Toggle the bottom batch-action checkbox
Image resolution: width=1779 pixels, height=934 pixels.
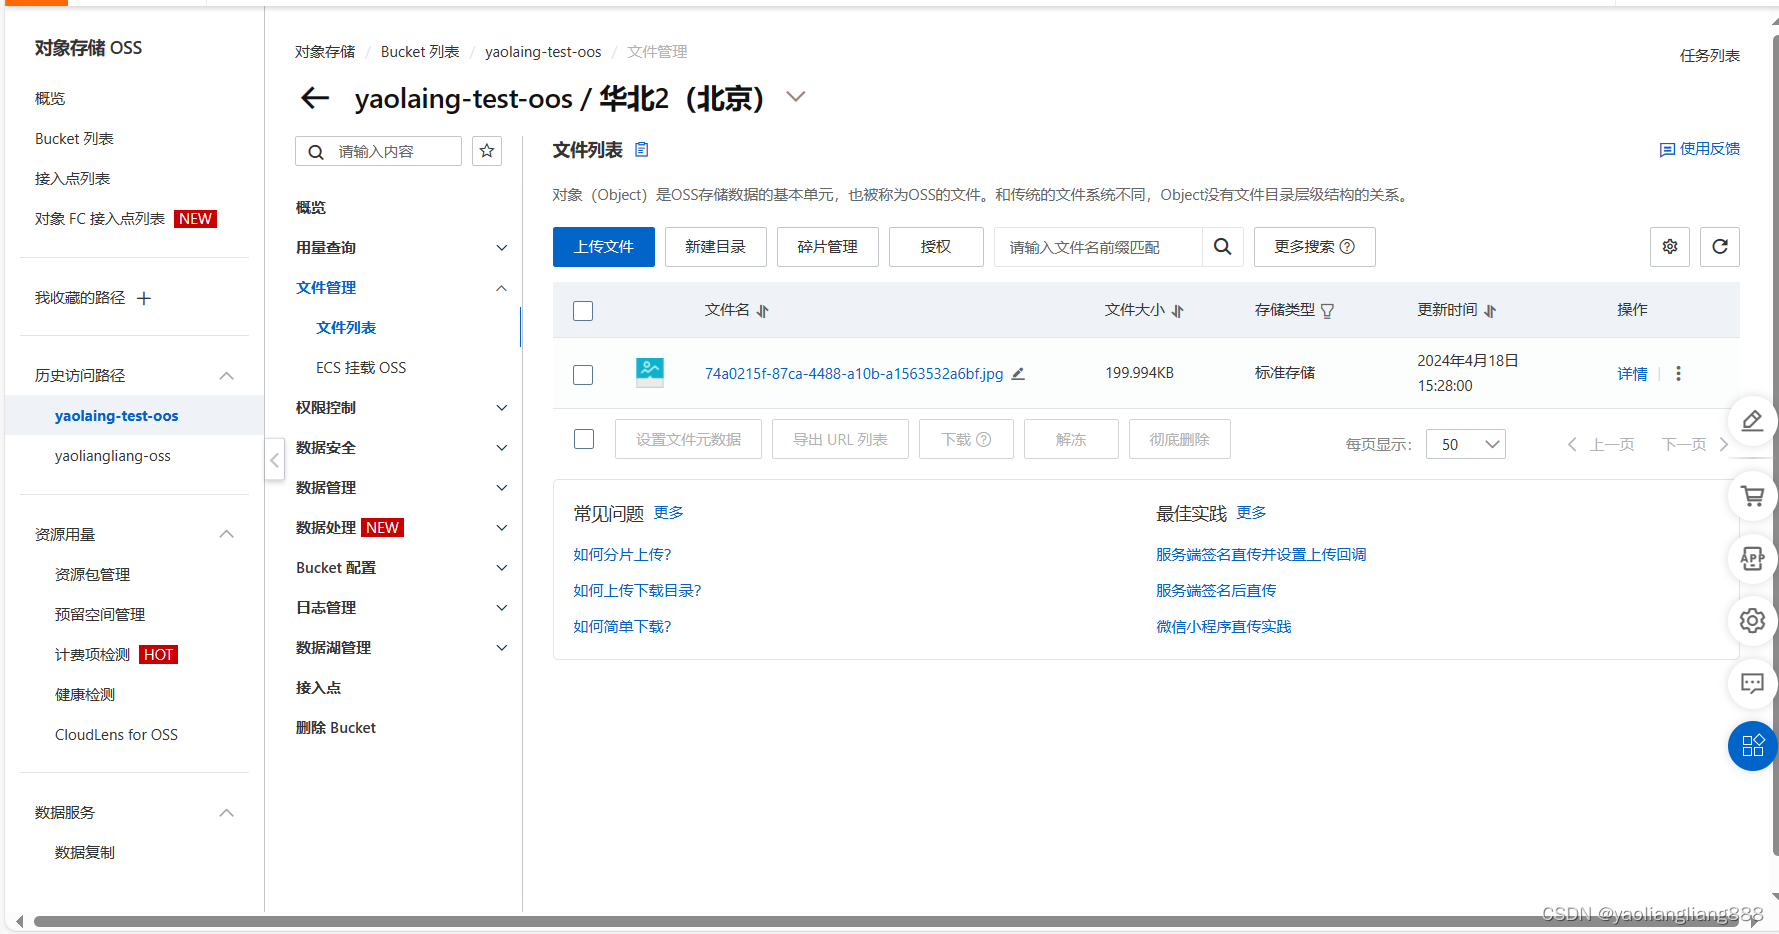[584, 439]
